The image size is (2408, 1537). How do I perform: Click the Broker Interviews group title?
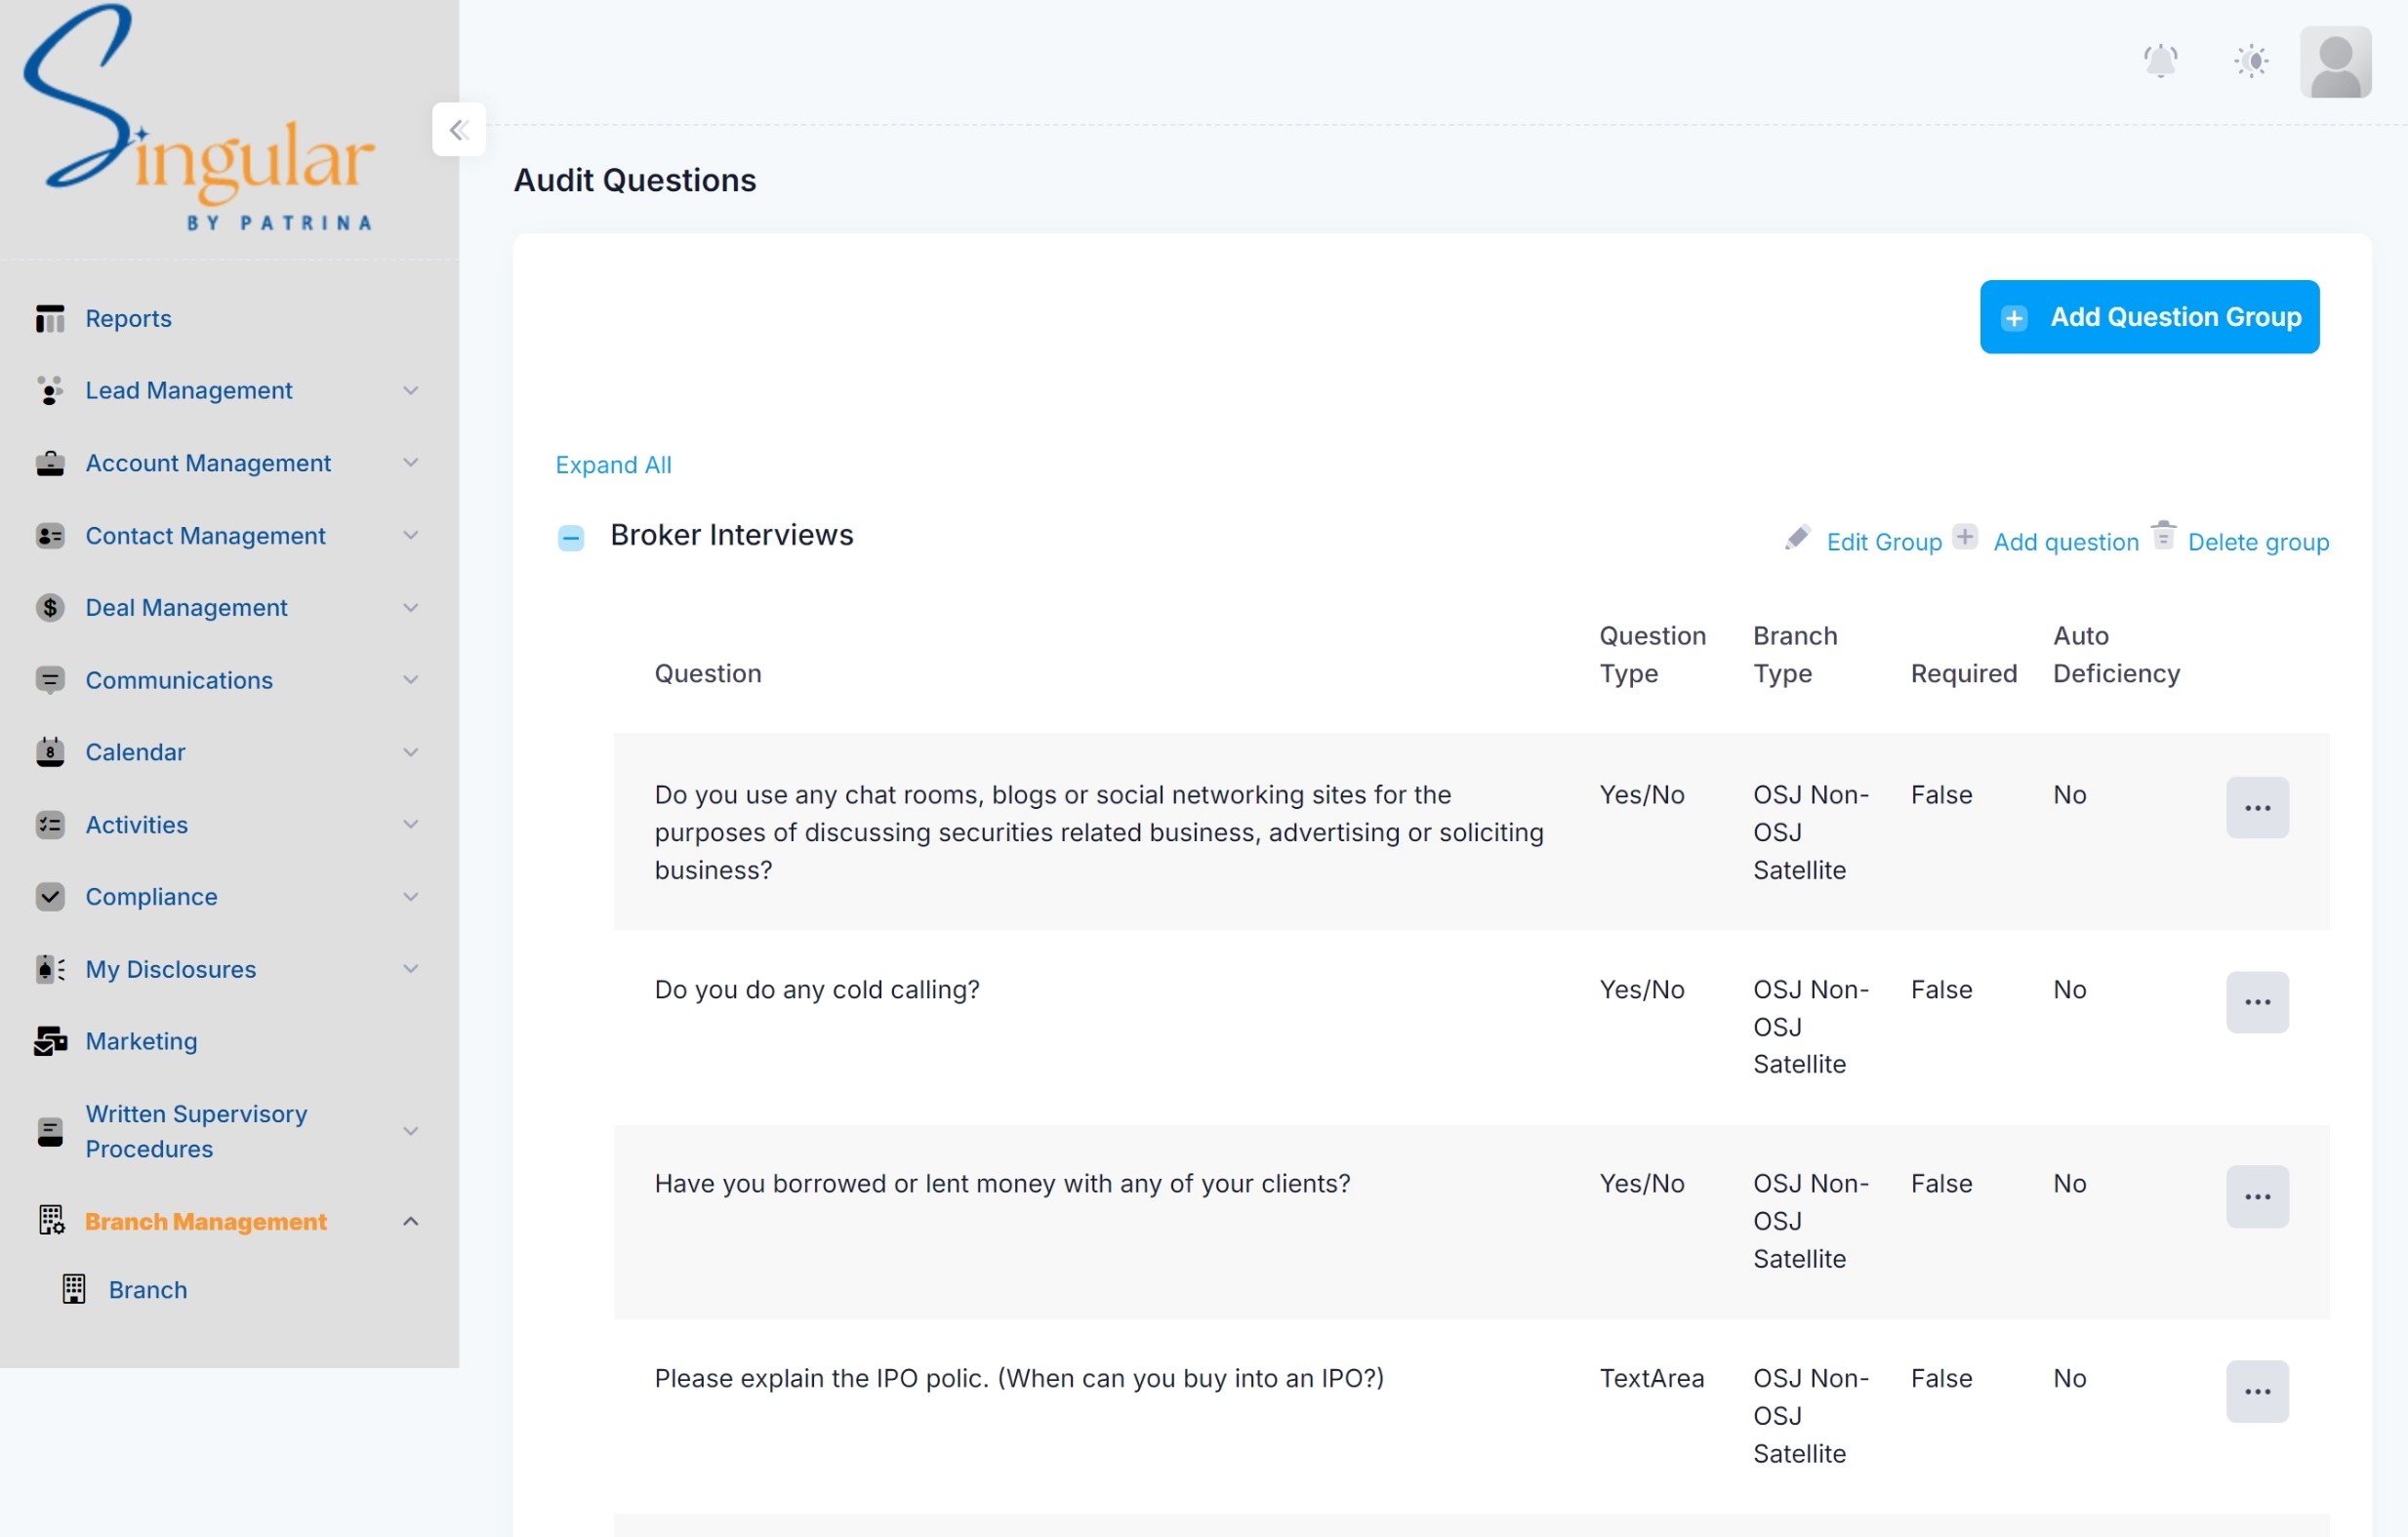tap(731, 535)
